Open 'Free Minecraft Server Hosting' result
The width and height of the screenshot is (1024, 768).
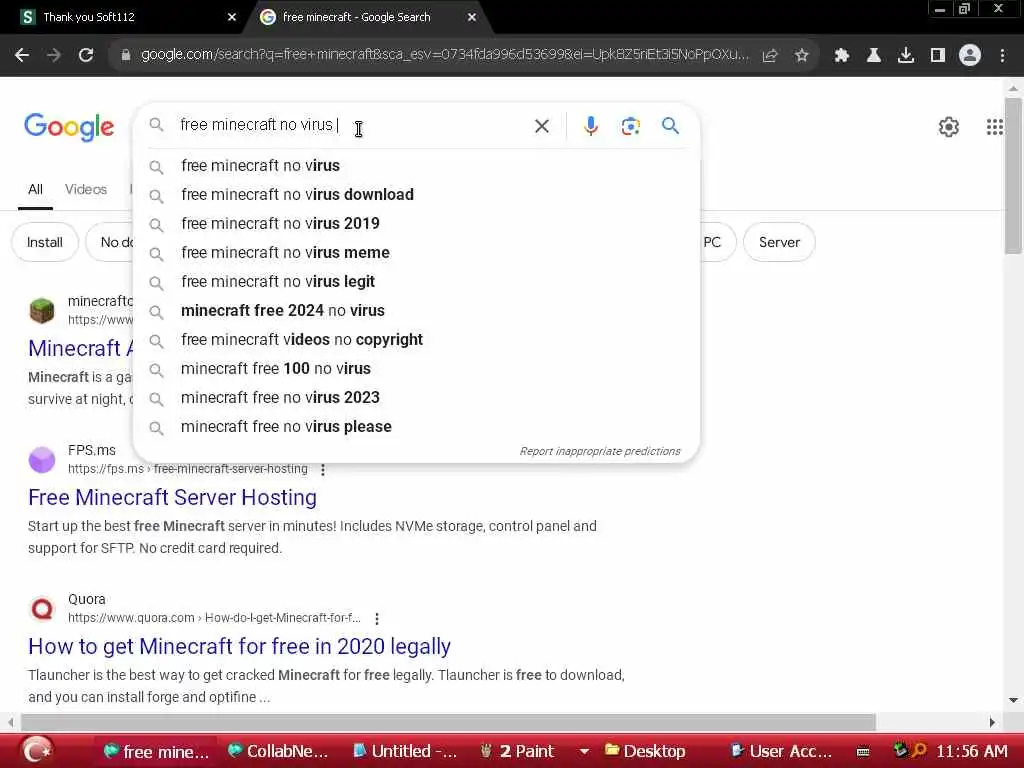pyautogui.click(x=172, y=498)
